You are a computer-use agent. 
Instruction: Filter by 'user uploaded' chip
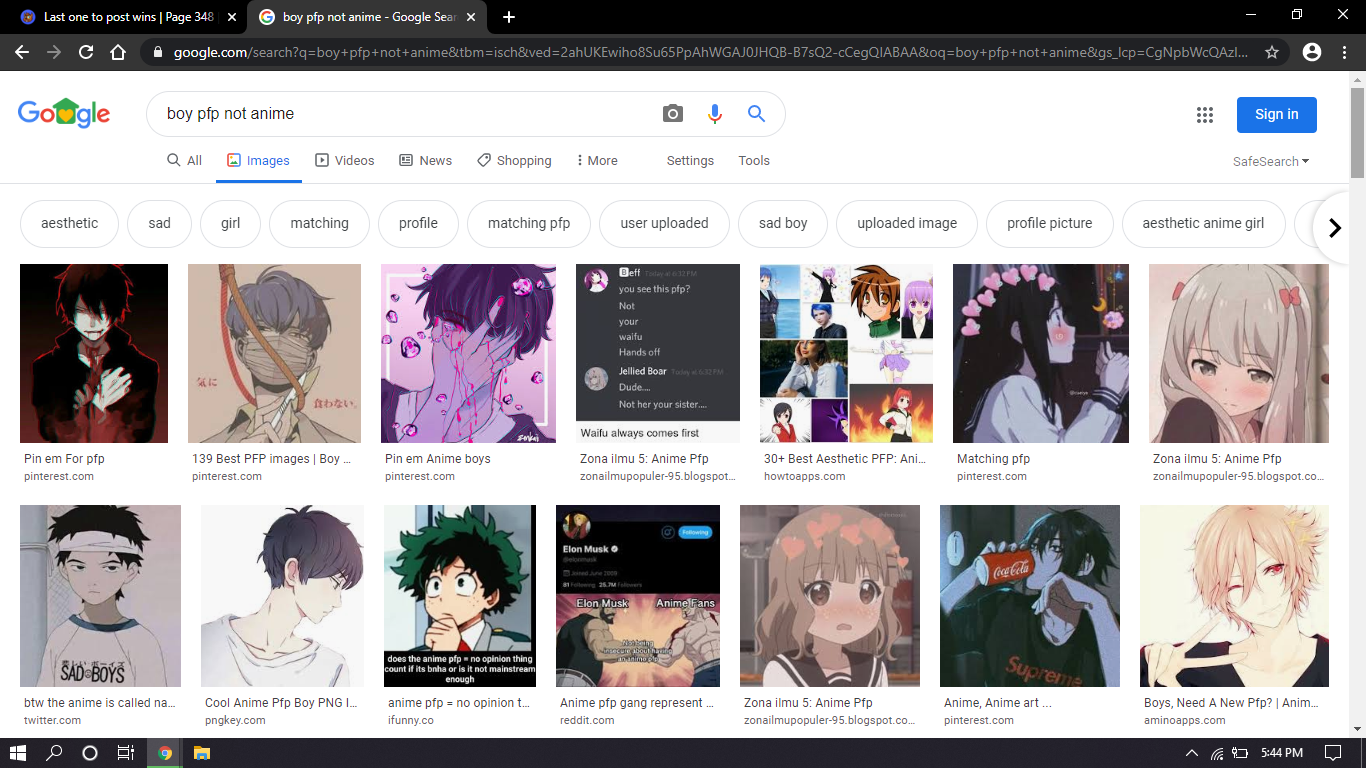coord(664,224)
